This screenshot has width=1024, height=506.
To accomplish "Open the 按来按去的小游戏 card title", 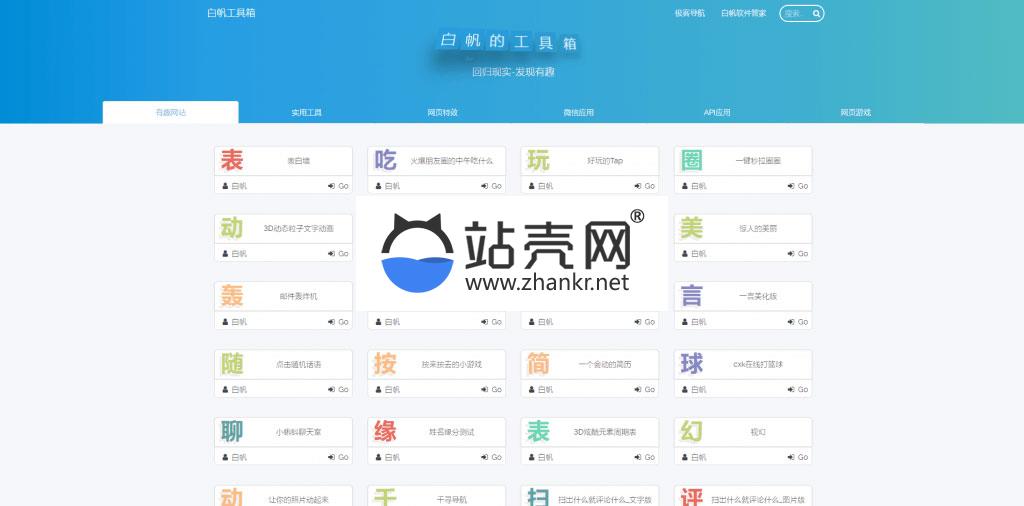I will [452, 364].
